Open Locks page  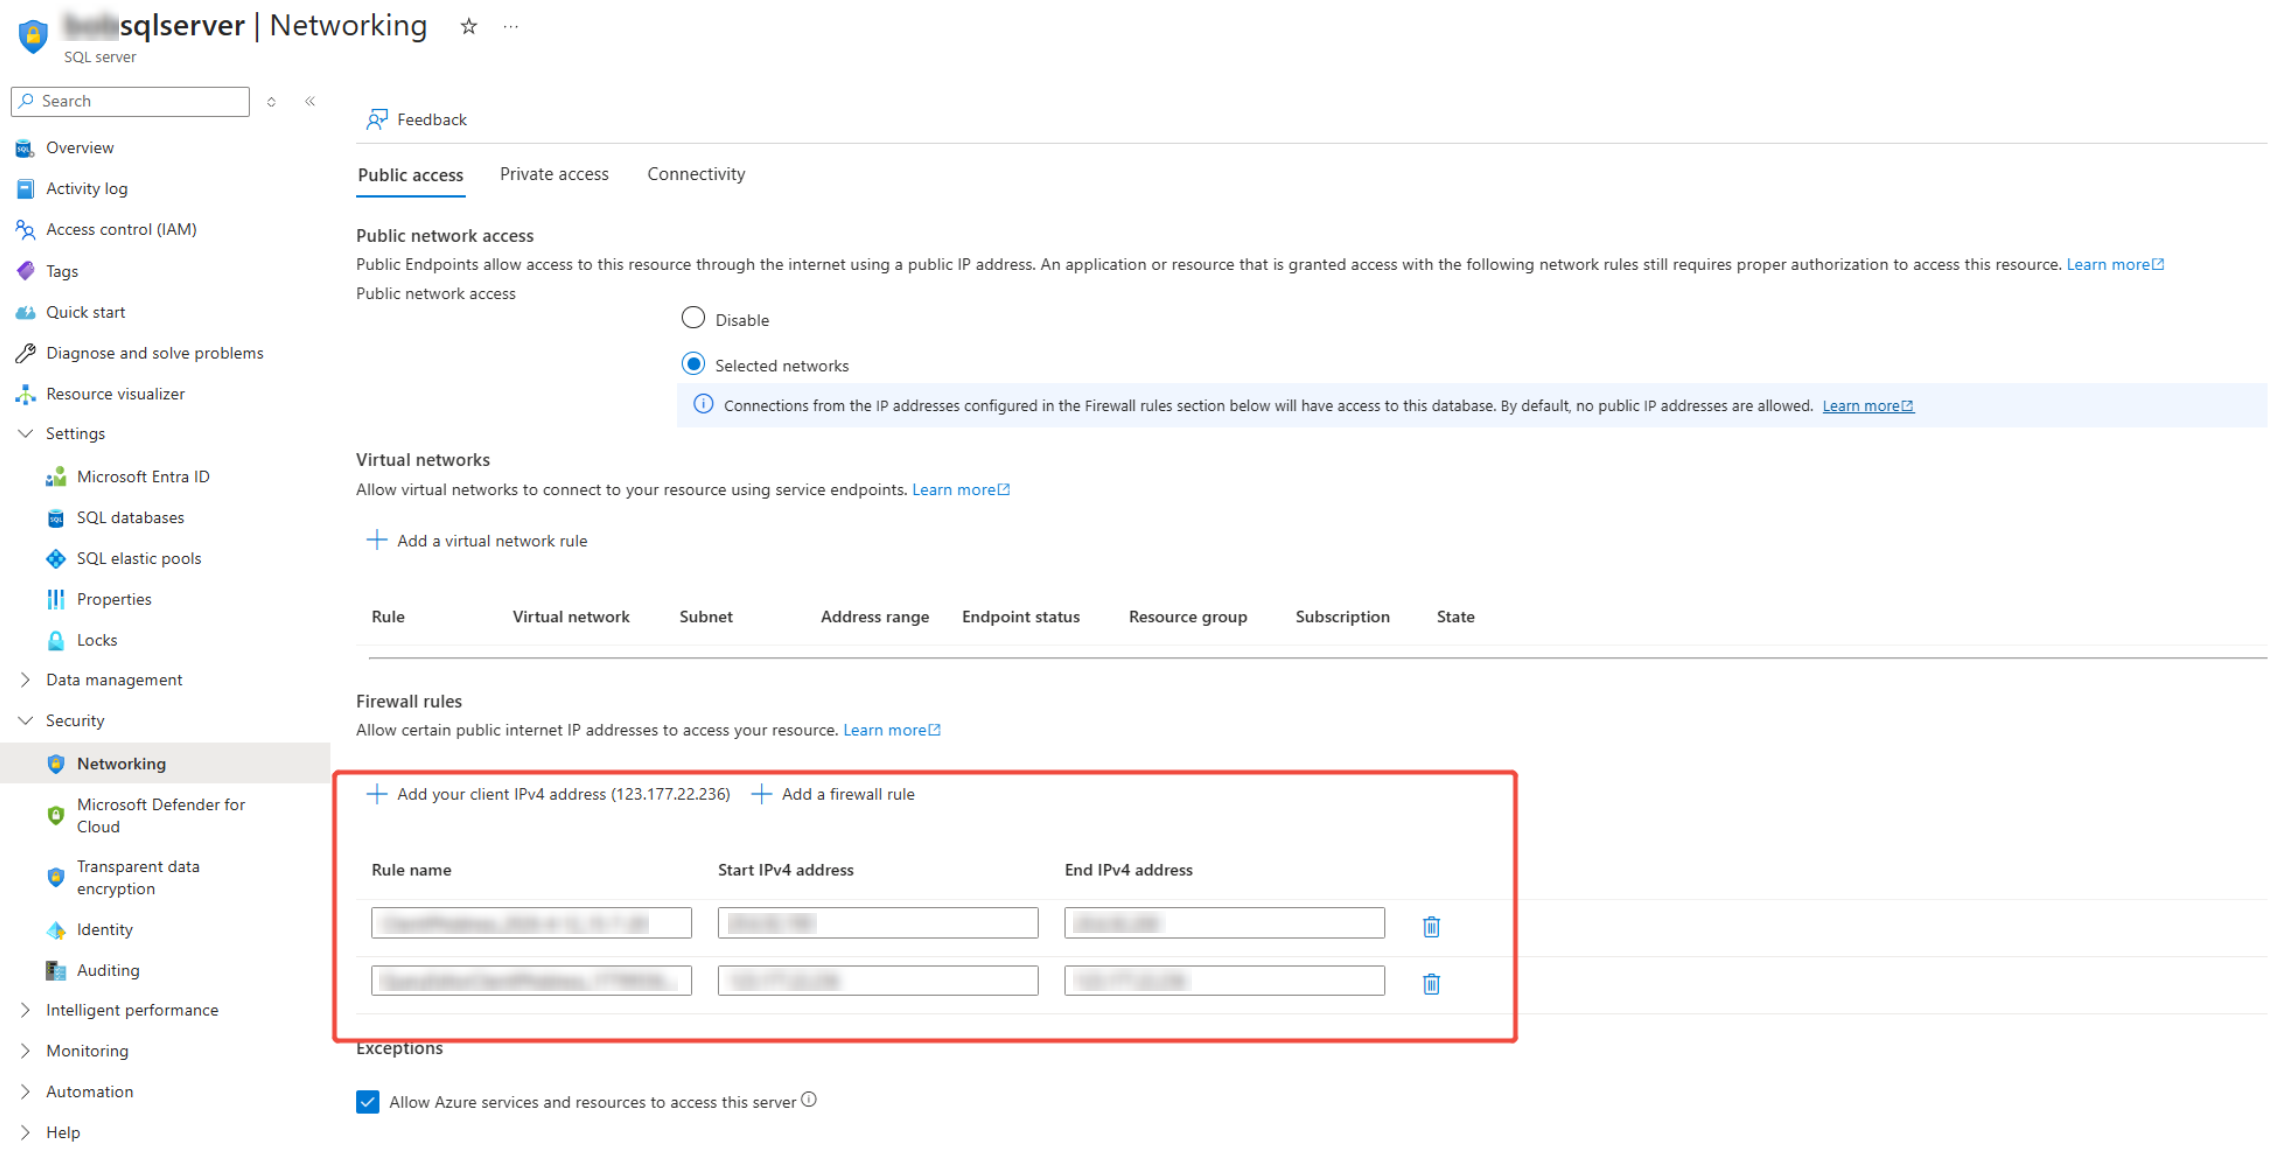point(97,641)
